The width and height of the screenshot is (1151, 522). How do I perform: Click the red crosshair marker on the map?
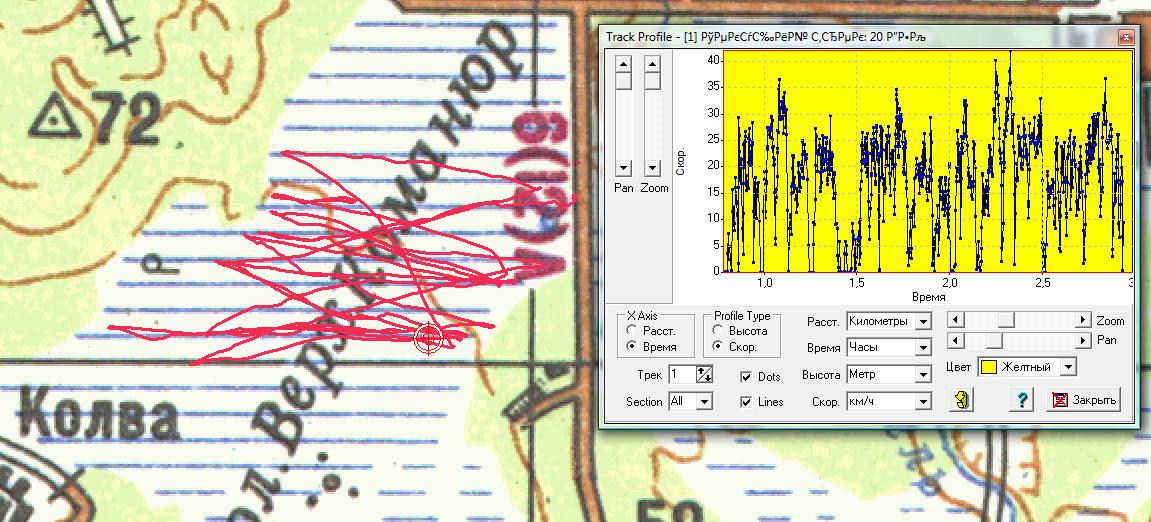pyautogui.click(x=428, y=338)
